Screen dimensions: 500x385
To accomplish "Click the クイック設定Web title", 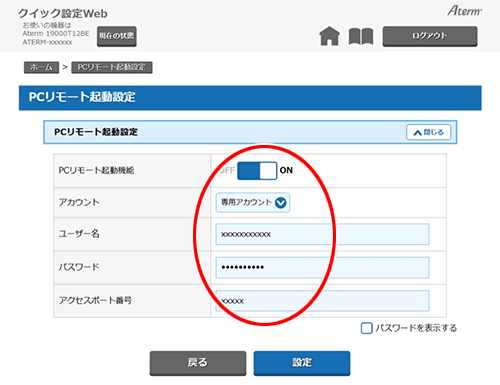I will [63, 13].
